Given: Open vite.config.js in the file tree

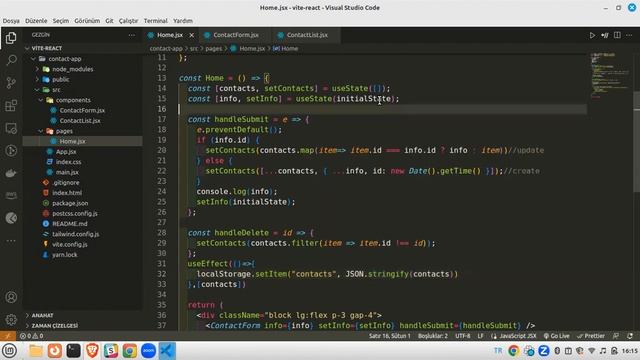Looking at the screenshot, I should (82, 244).
